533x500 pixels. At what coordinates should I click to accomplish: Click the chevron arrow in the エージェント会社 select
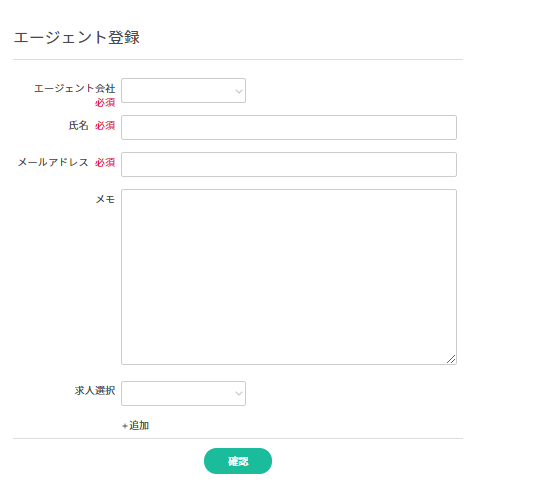(239, 91)
